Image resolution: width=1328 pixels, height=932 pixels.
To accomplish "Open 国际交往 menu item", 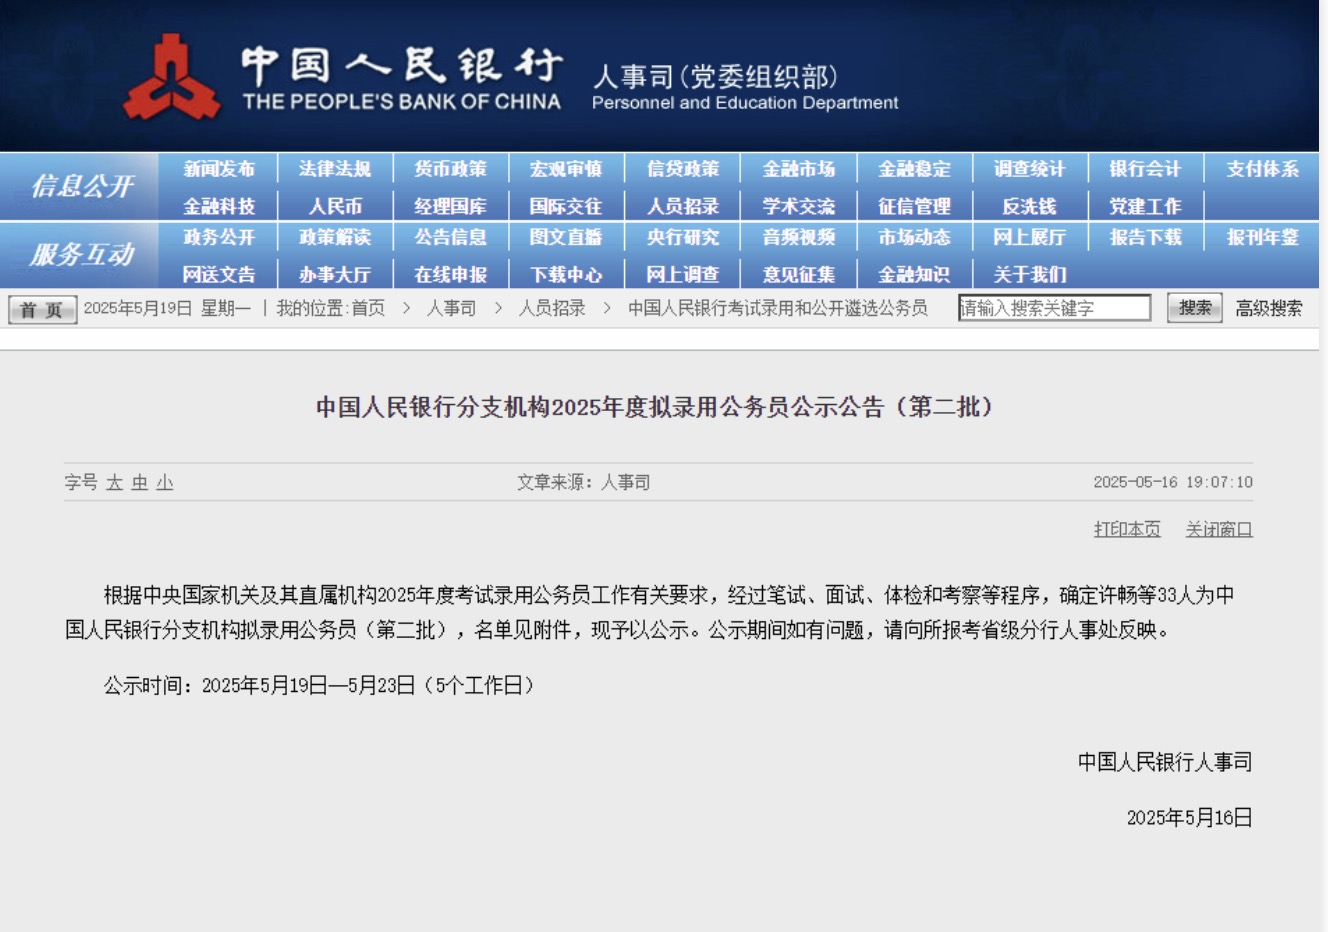I will point(566,206).
